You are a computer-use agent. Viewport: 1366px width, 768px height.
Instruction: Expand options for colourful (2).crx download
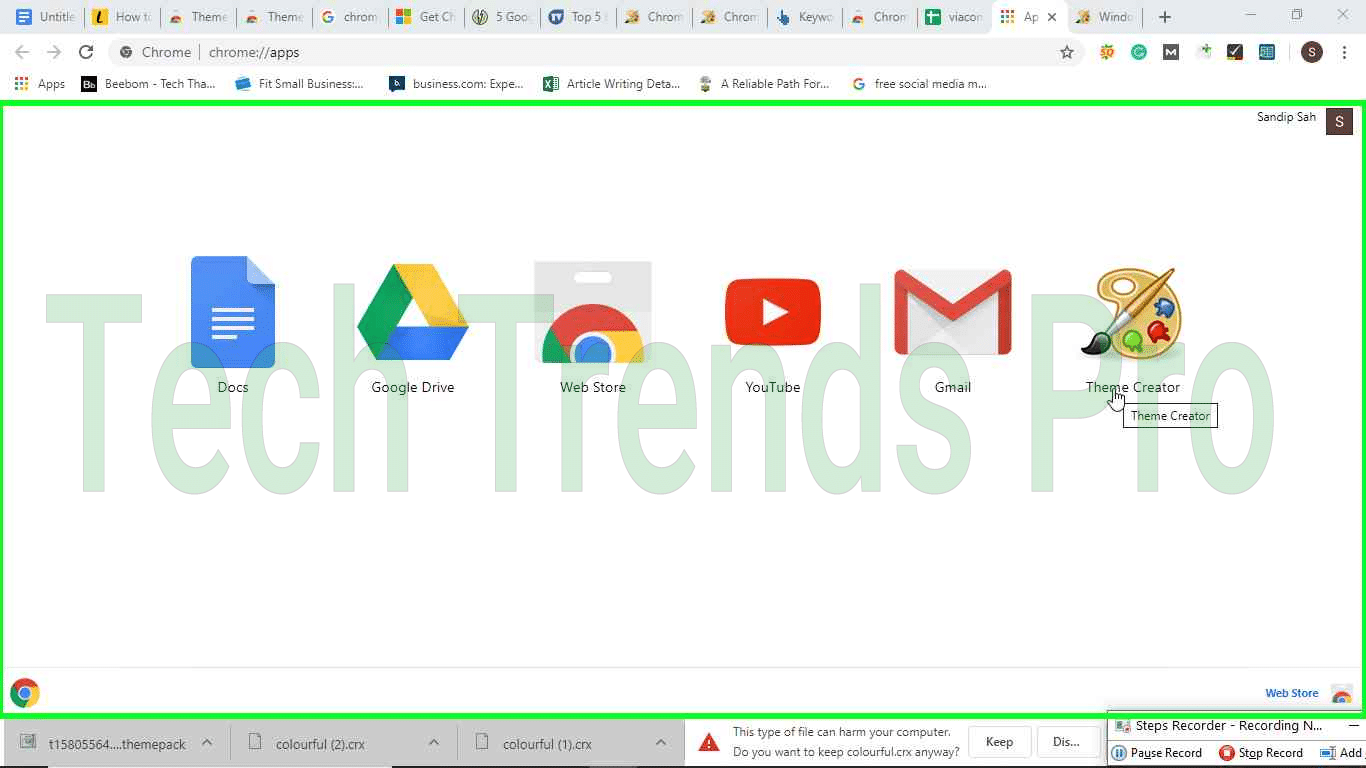434,742
